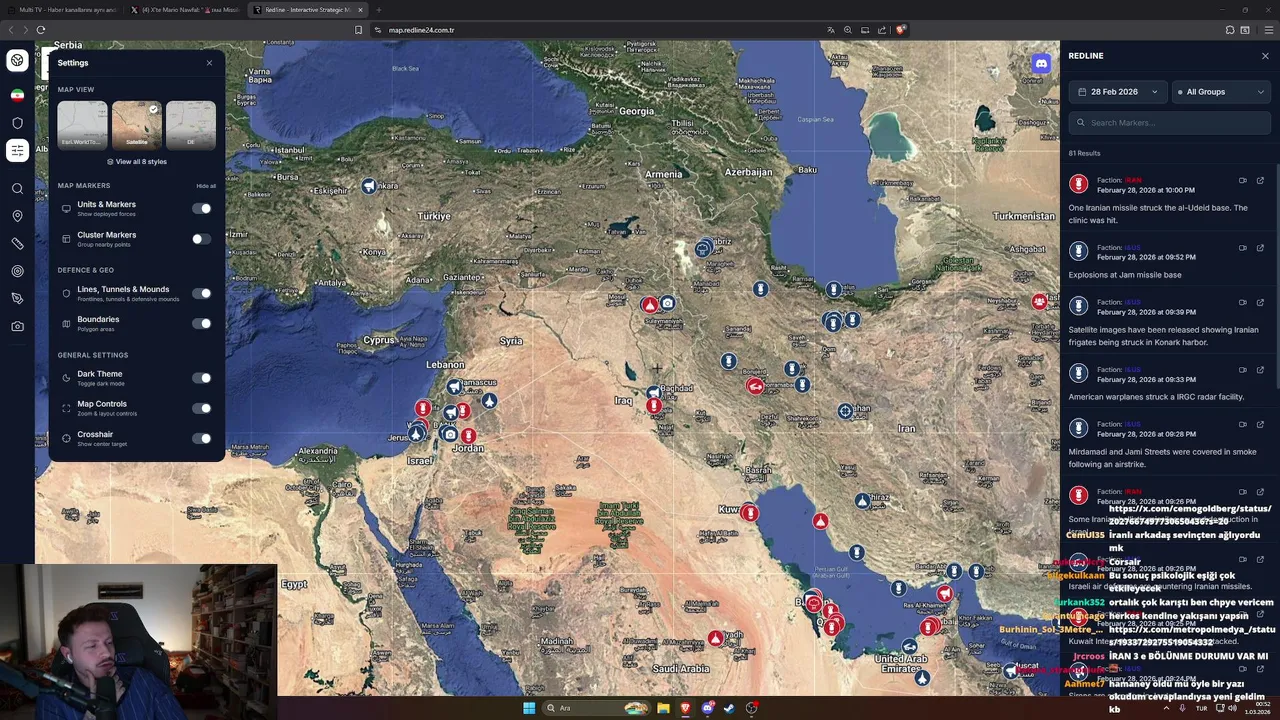Click video icon for al-Udeid base entry
The width and height of the screenshot is (1280, 720).
pos(1243,181)
